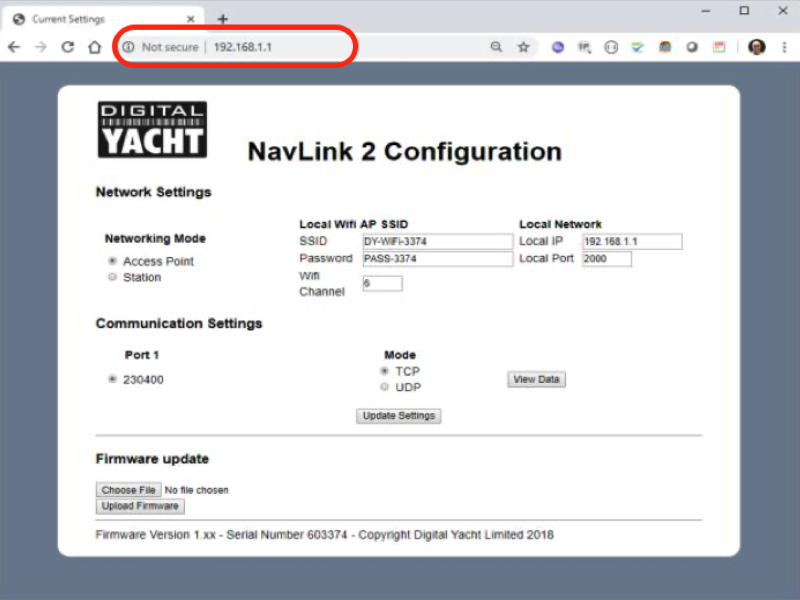Select TCP mode

385,371
